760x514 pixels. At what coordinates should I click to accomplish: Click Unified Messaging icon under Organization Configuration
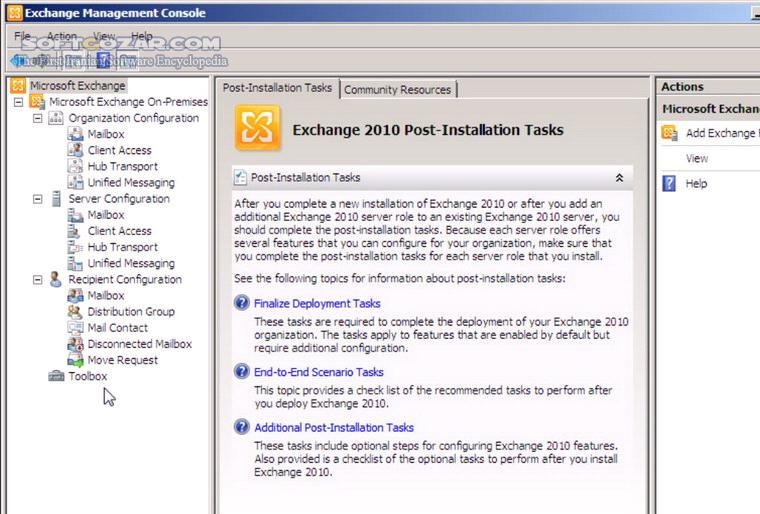tap(75, 182)
